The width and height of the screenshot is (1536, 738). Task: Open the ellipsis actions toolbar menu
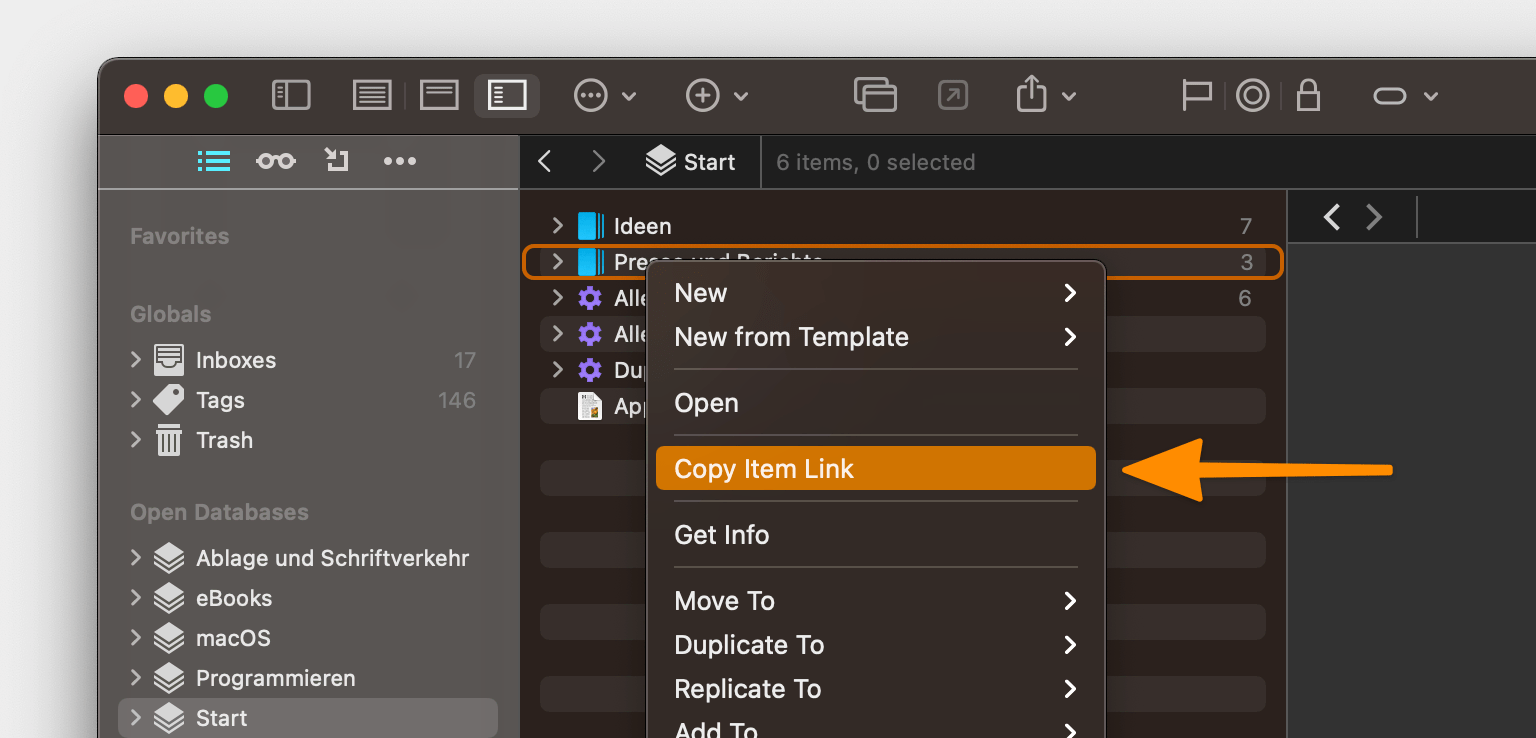[605, 96]
